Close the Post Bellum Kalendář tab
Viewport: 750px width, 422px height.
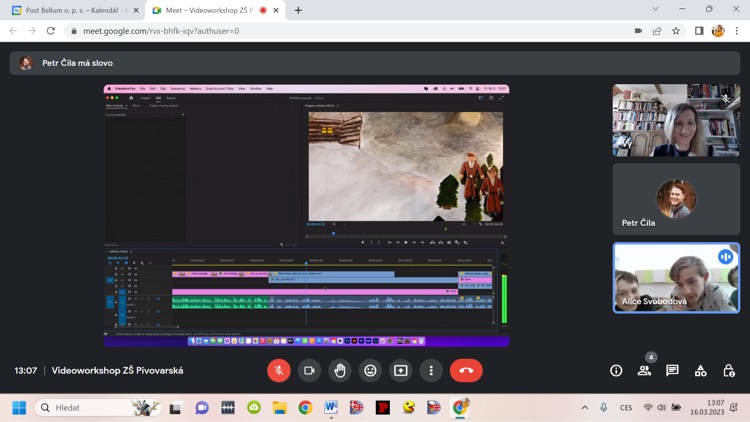pos(136,10)
